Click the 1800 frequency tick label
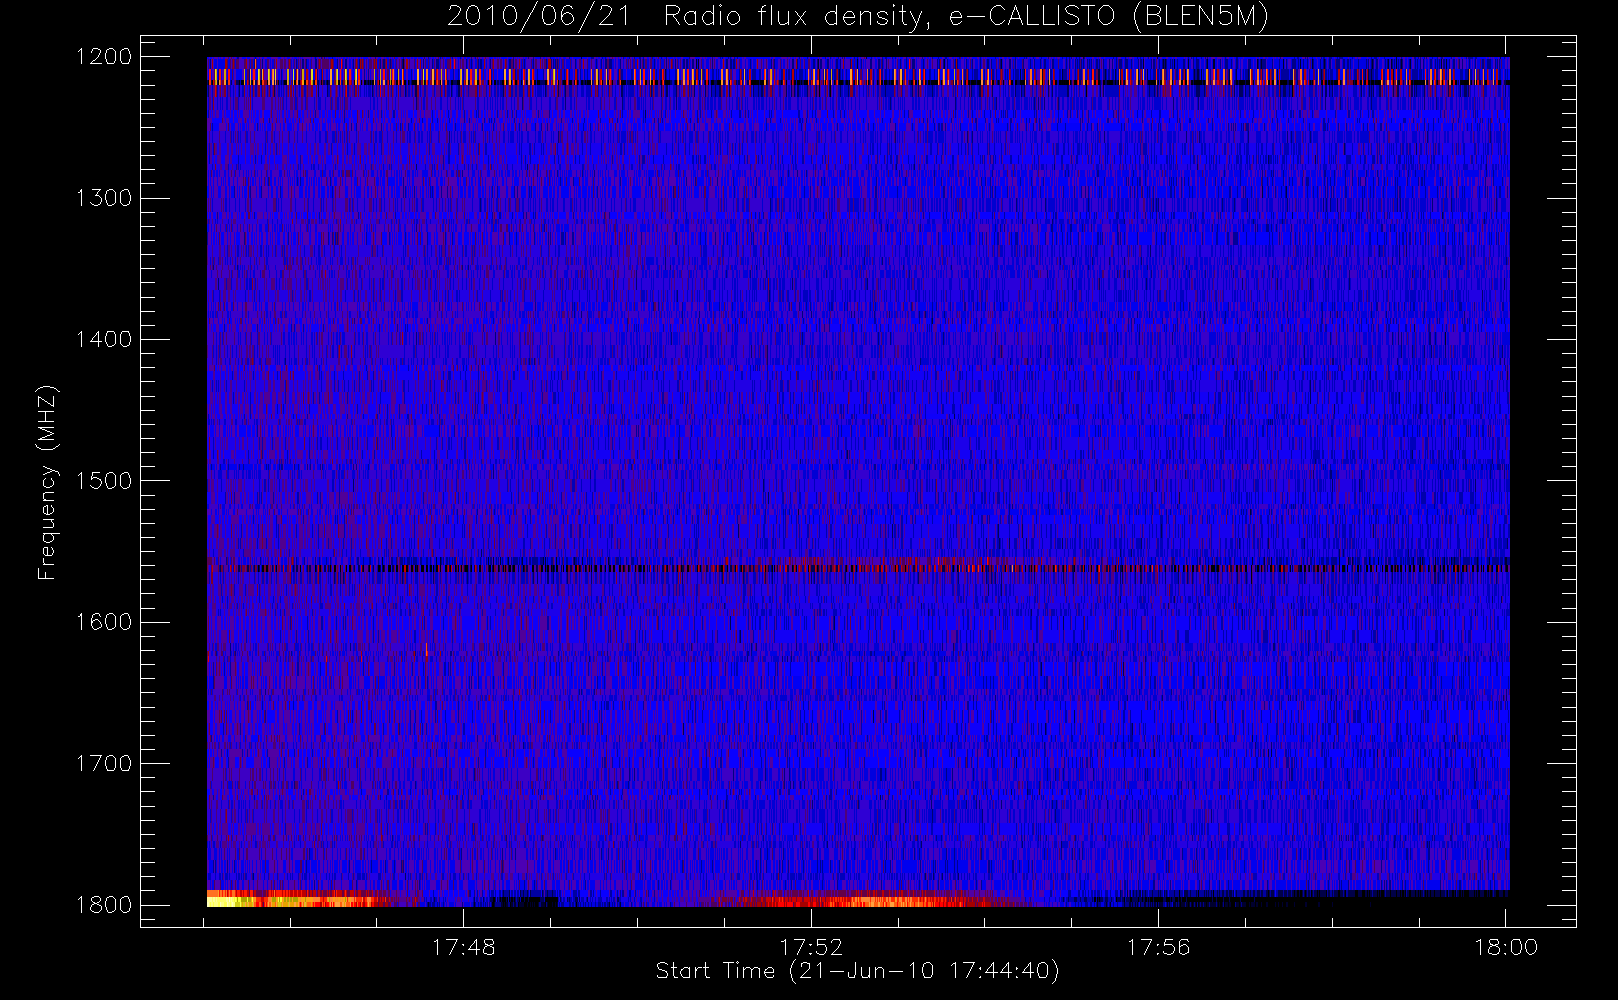Image resolution: width=1618 pixels, height=1000 pixels. pos(104,905)
